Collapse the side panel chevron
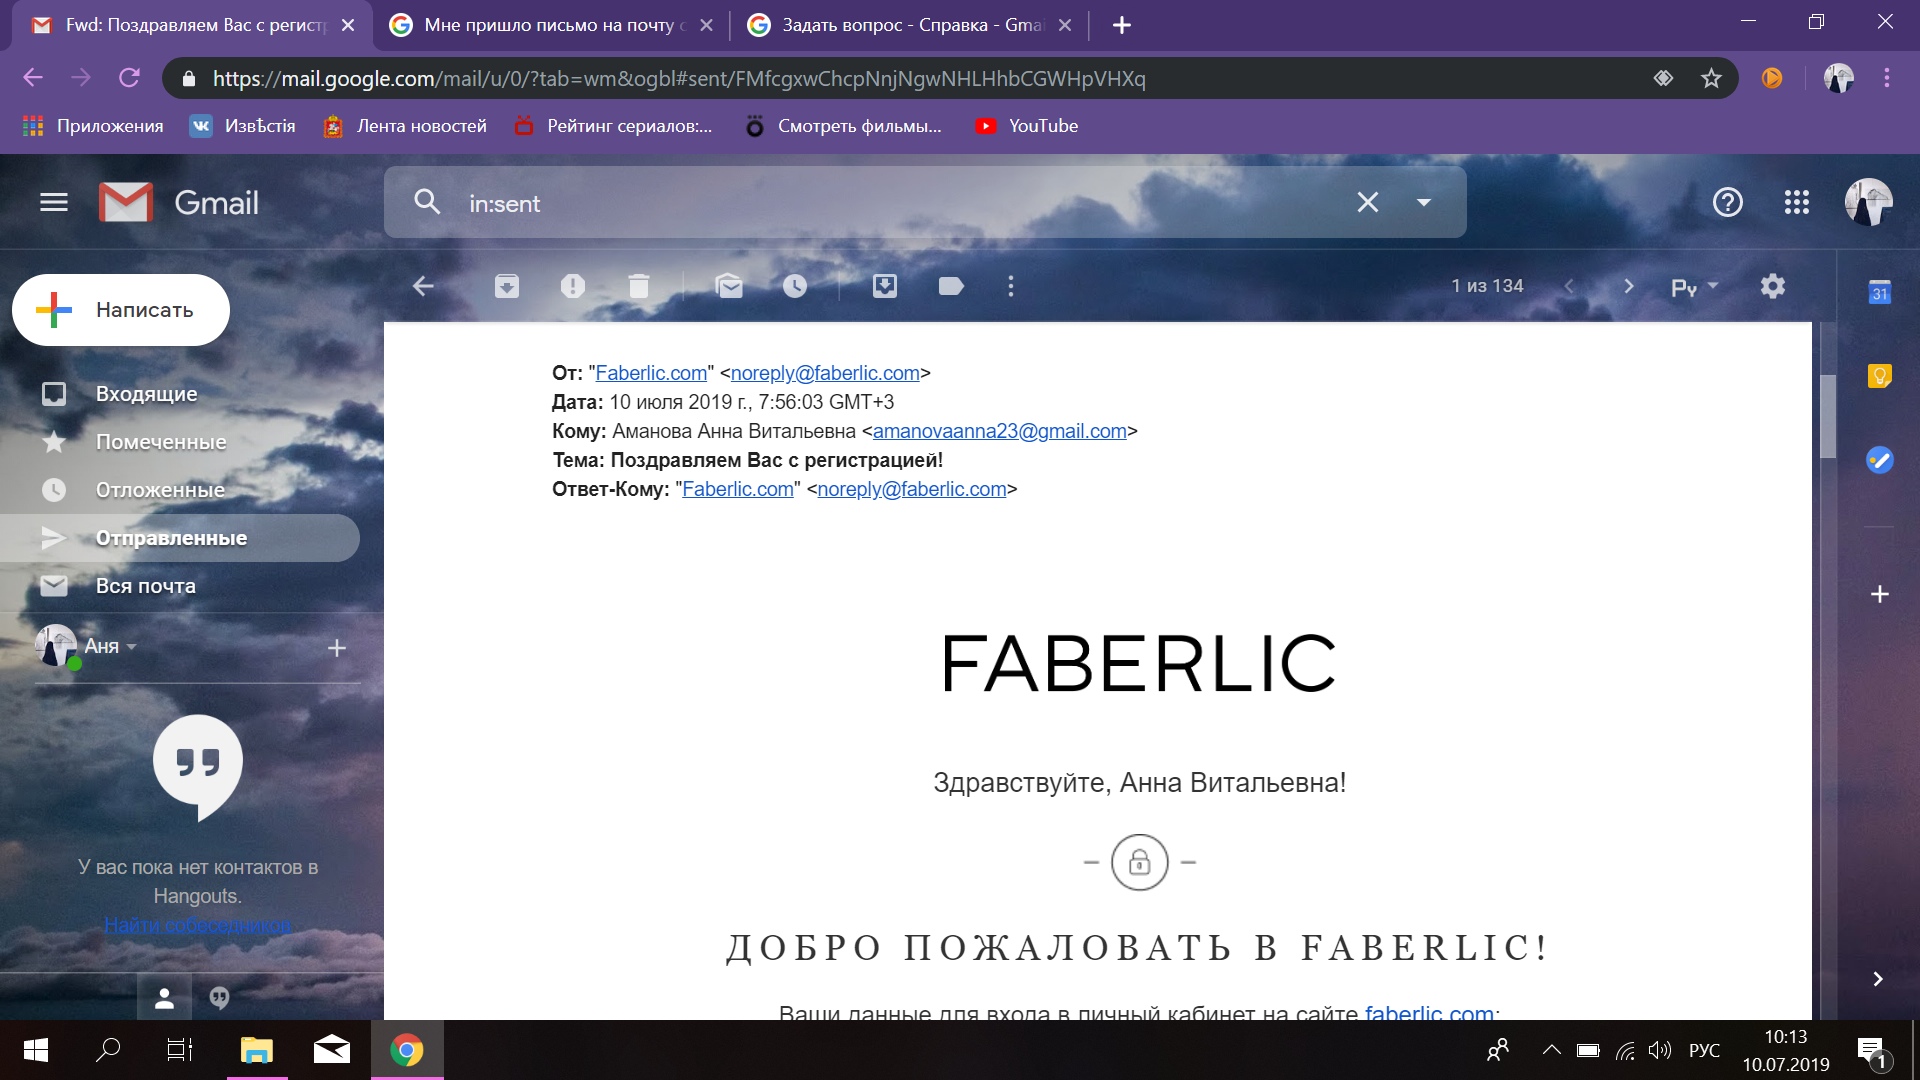Screen dimensions: 1920x1080 [x=1878, y=979]
